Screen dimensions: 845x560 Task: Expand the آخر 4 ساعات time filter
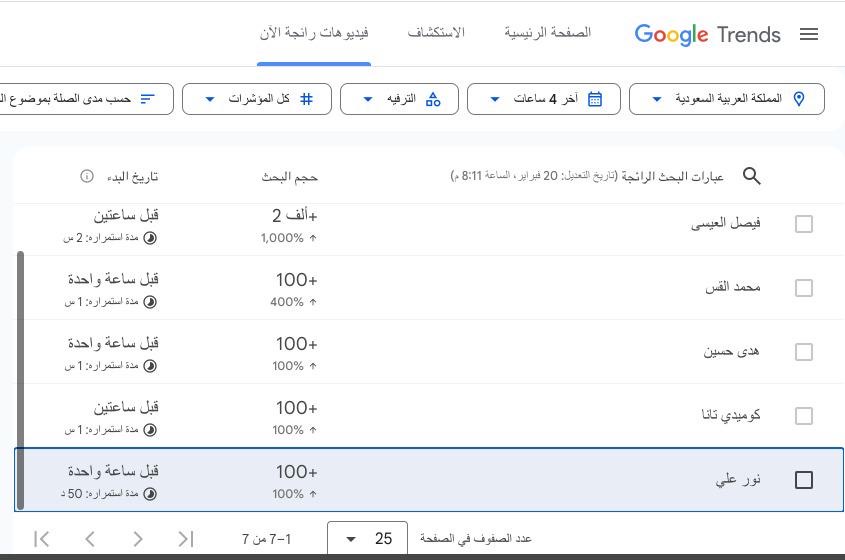coord(544,99)
